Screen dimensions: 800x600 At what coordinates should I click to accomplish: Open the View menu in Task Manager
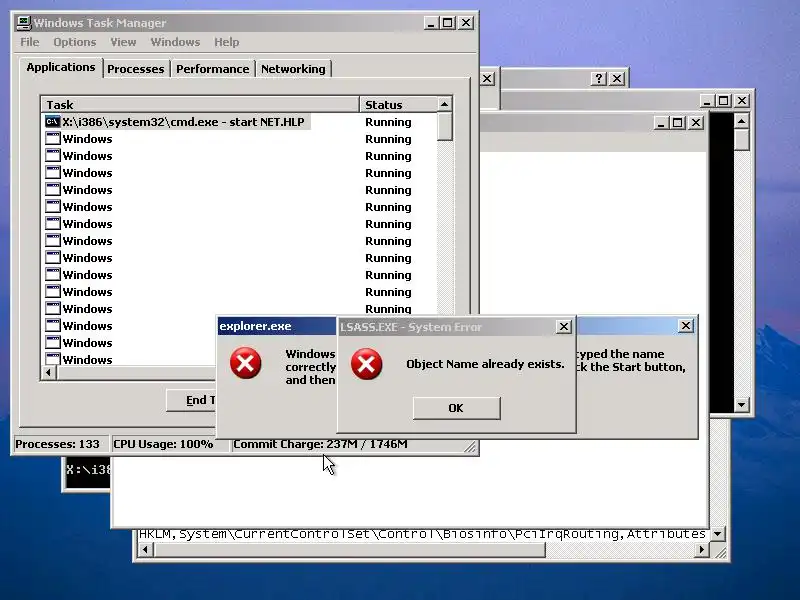pos(123,42)
